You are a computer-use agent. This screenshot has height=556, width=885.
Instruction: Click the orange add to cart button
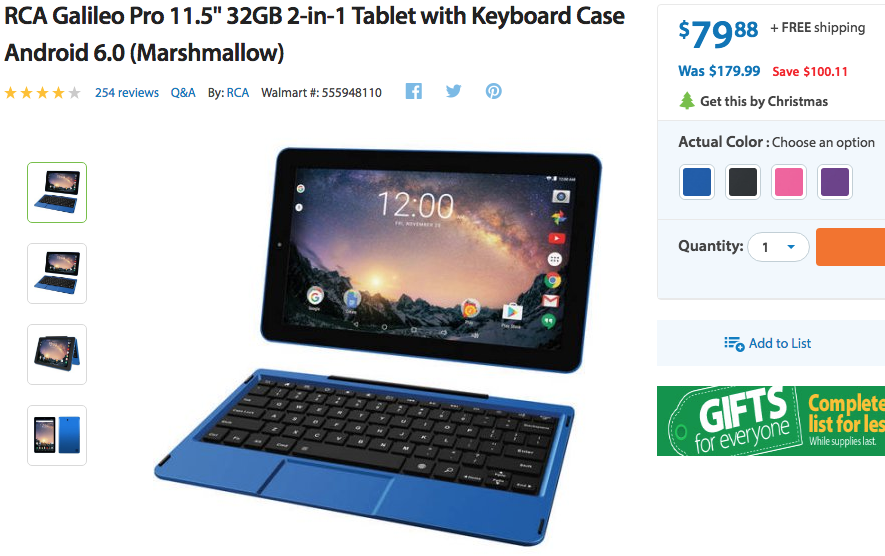[x=851, y=247]
